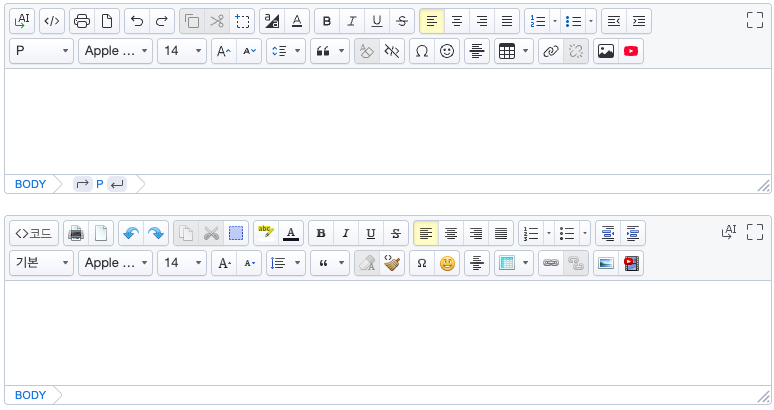The width and height of the screenshot is (774, 410).
Task: Click the hyperlink chain icon in top editor
Action: pyautogui.click(x=549, y=51)
